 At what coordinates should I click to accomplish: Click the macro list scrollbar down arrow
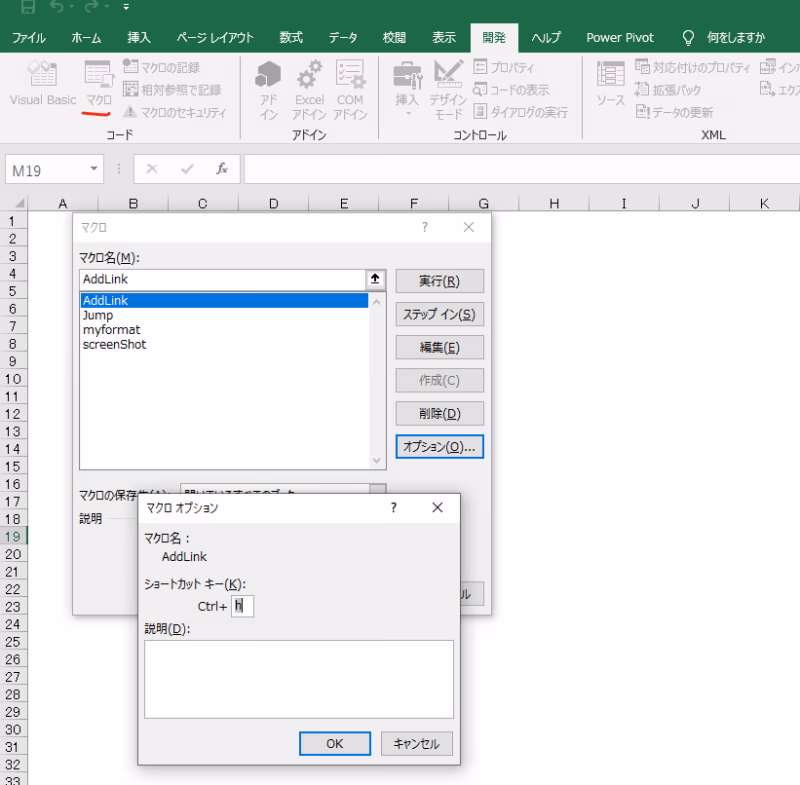[x=377, y=461]
